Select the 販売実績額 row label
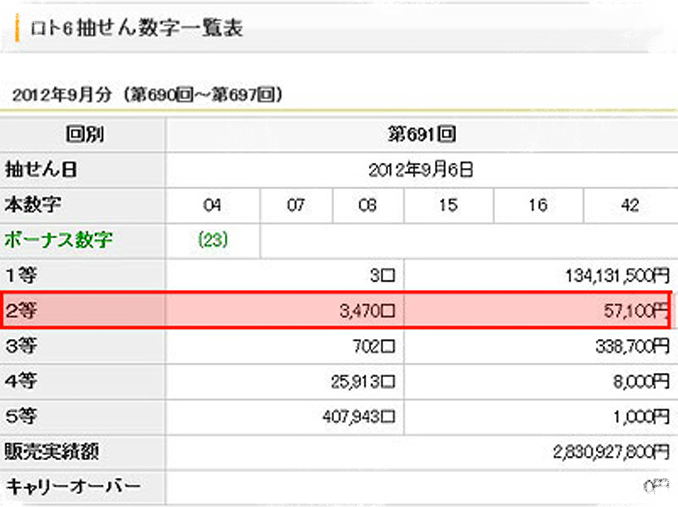The height and width of the screenshot is (507, 678). 52,452
